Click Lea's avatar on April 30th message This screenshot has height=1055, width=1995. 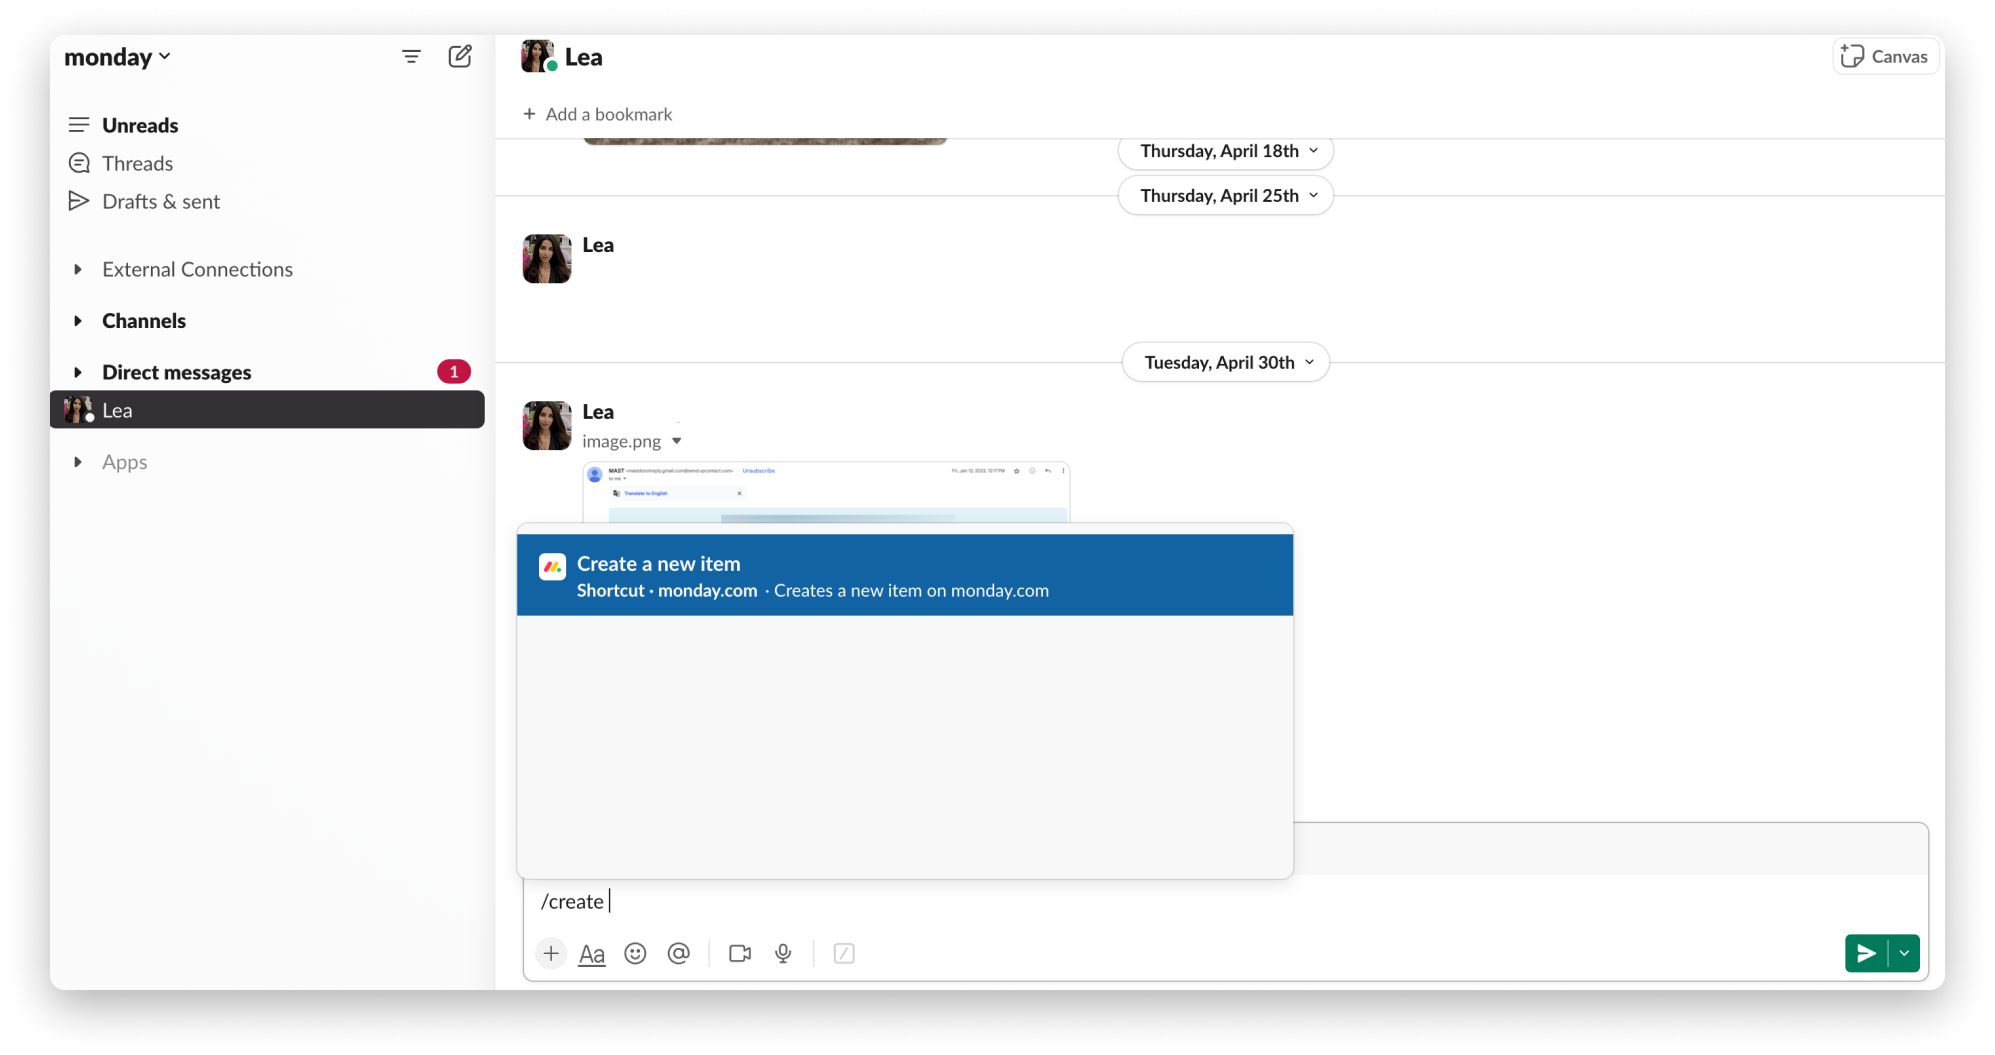(547, 426)
